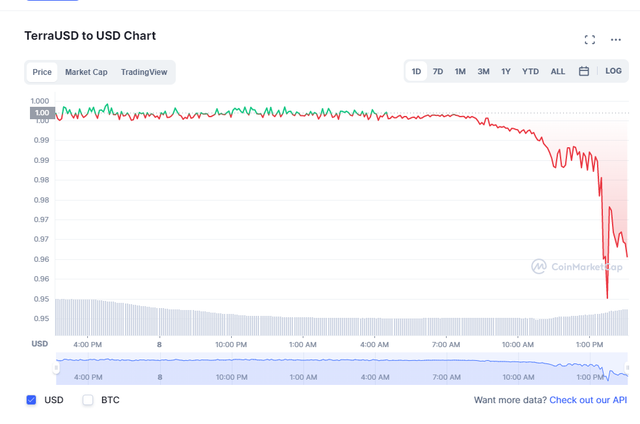640x424 pixels.
Task: Click the 1.00 price label on axis
Action: [42, 113]
